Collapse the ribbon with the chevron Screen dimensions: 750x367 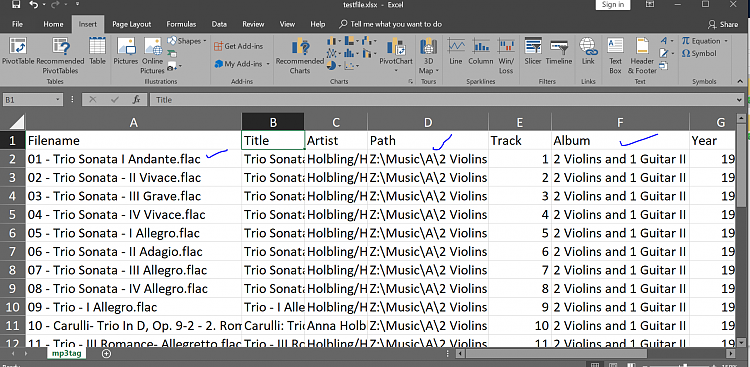(x=740, y=82)
